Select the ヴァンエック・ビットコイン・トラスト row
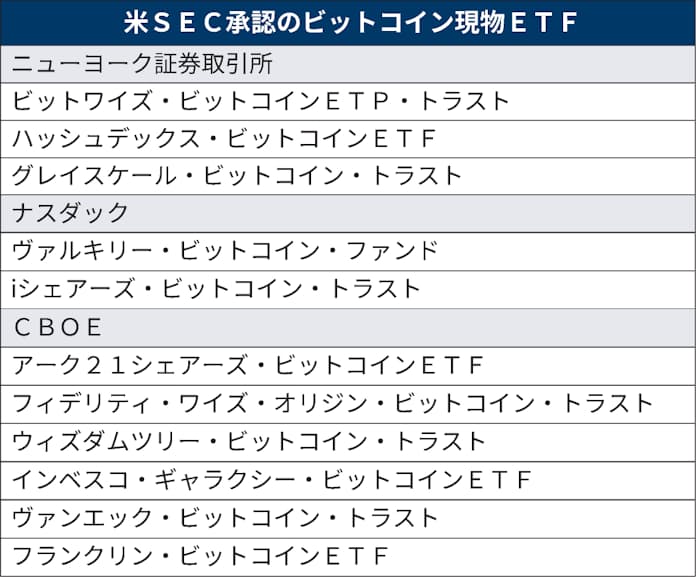Screen dimensions: 696x577 click(225, 518)
